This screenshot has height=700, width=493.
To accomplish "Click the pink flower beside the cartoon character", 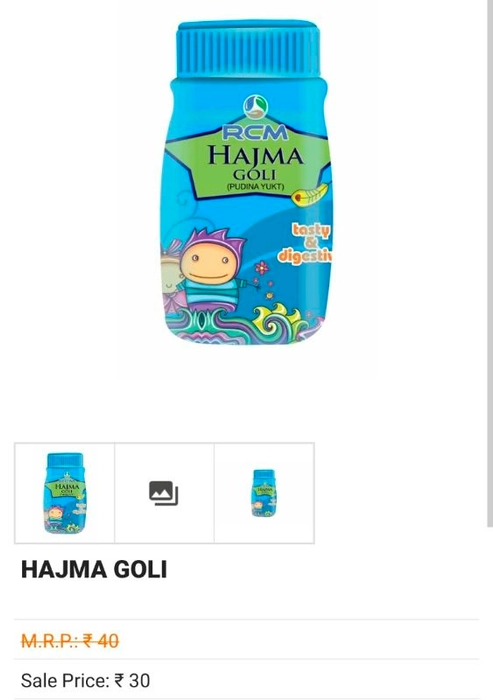I will tap(262, 268).
